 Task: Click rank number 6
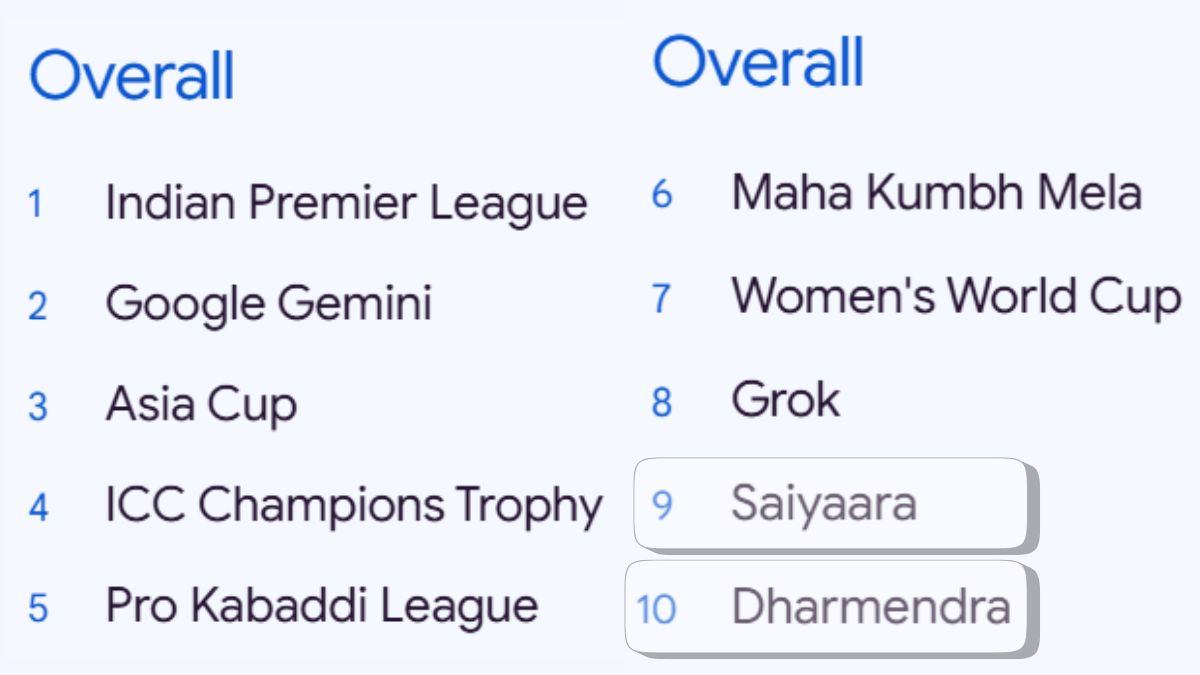[x=662, y=194]
